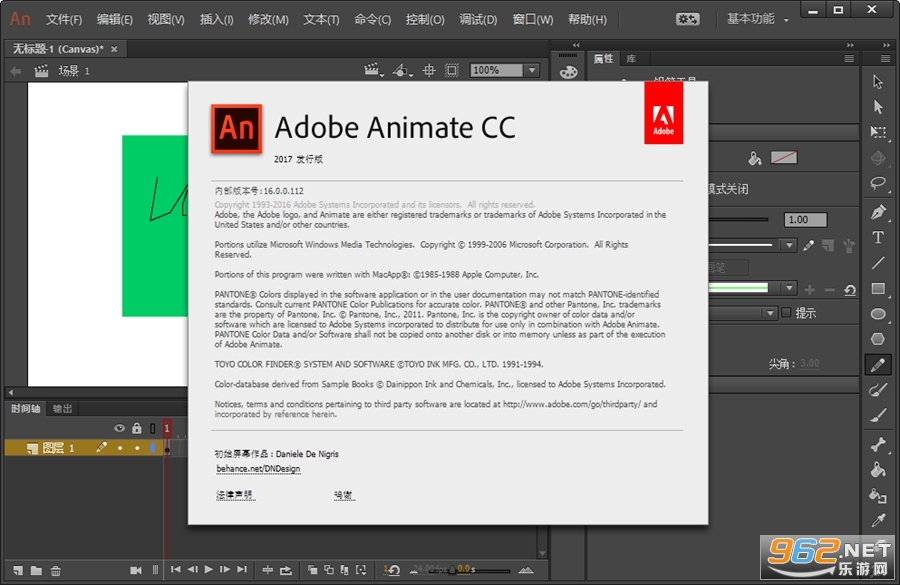Select the Line tool
900x585 pixels.
(x=878, y=263)
